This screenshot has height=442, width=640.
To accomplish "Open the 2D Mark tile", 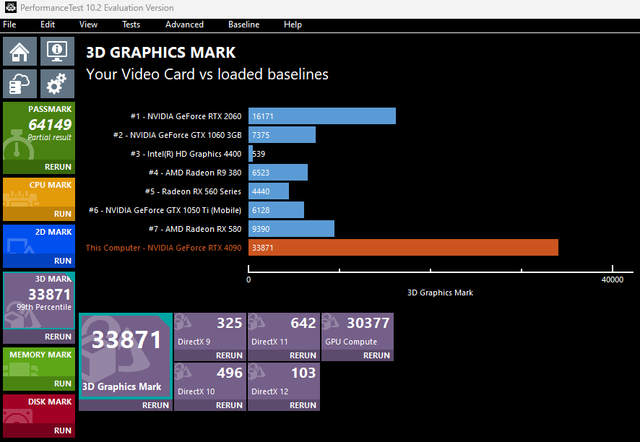I will tap(39, 240).
